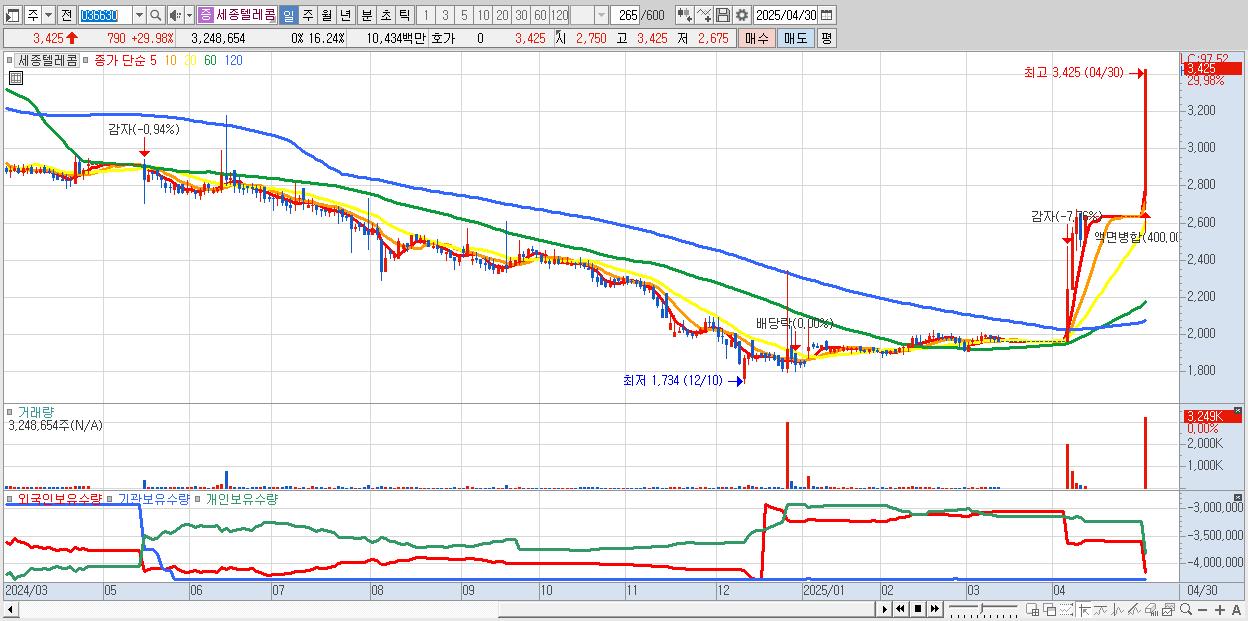Image resolution: width=1248 pixels, height=621 pixels.
Task: Select the 1 interval preset
Action: (x=426, y=15)
